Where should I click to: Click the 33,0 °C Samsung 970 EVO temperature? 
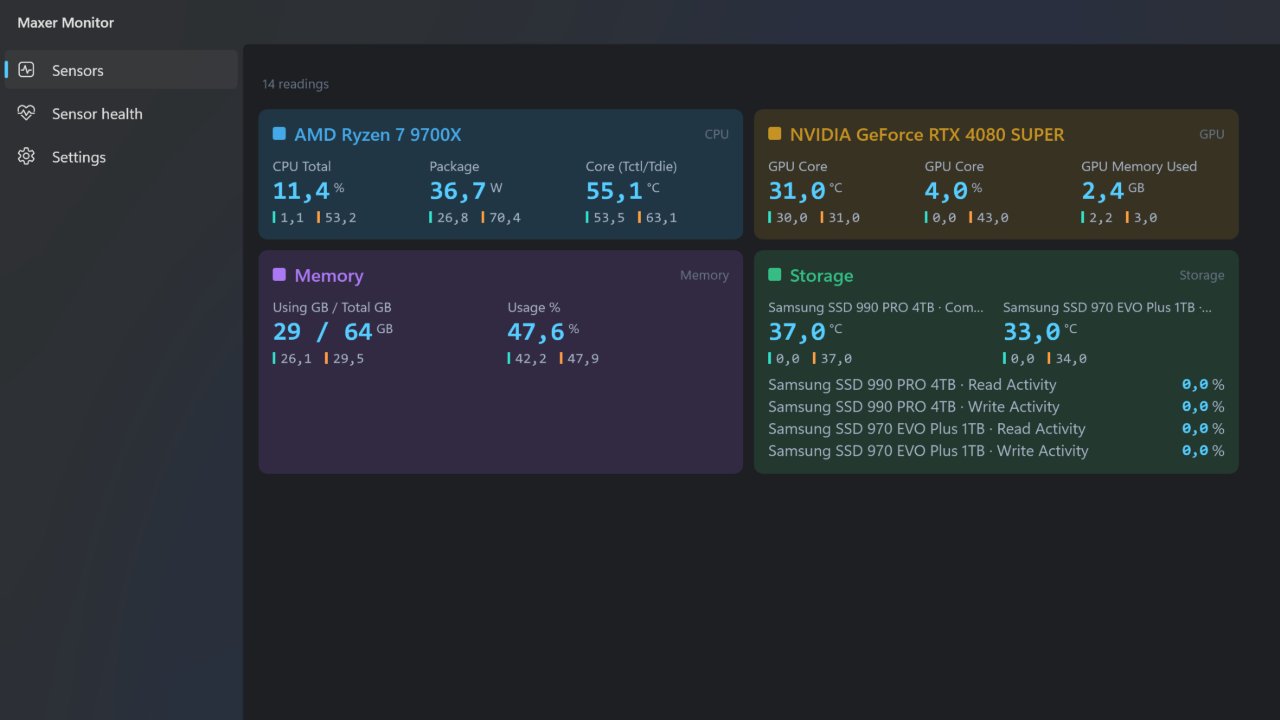click(1040, 331)
